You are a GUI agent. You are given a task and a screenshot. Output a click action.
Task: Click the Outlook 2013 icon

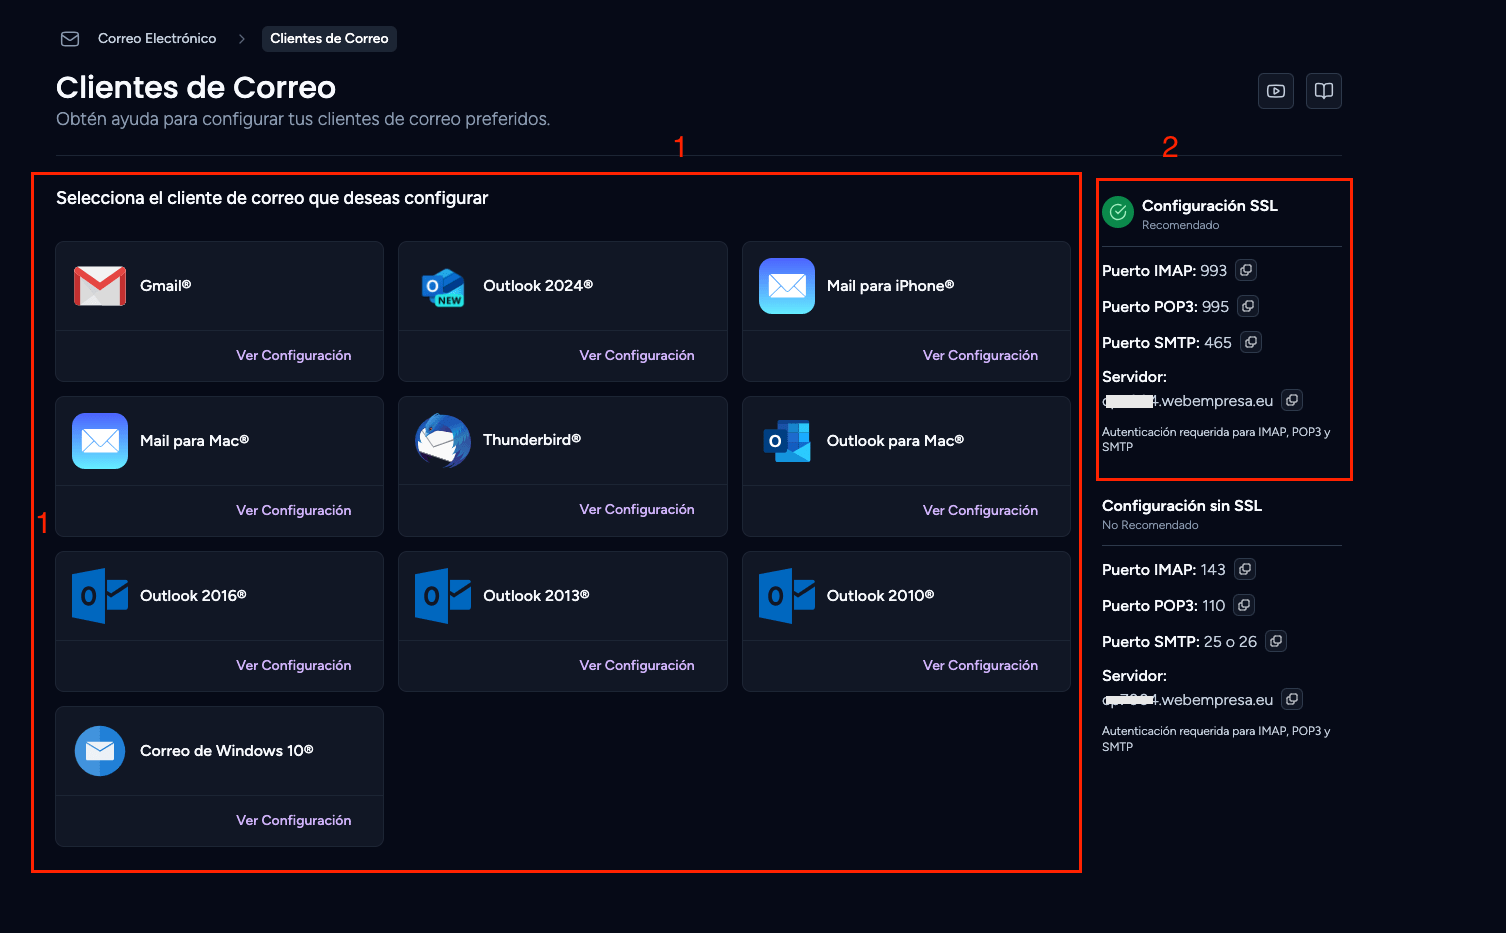pos(443,596)
